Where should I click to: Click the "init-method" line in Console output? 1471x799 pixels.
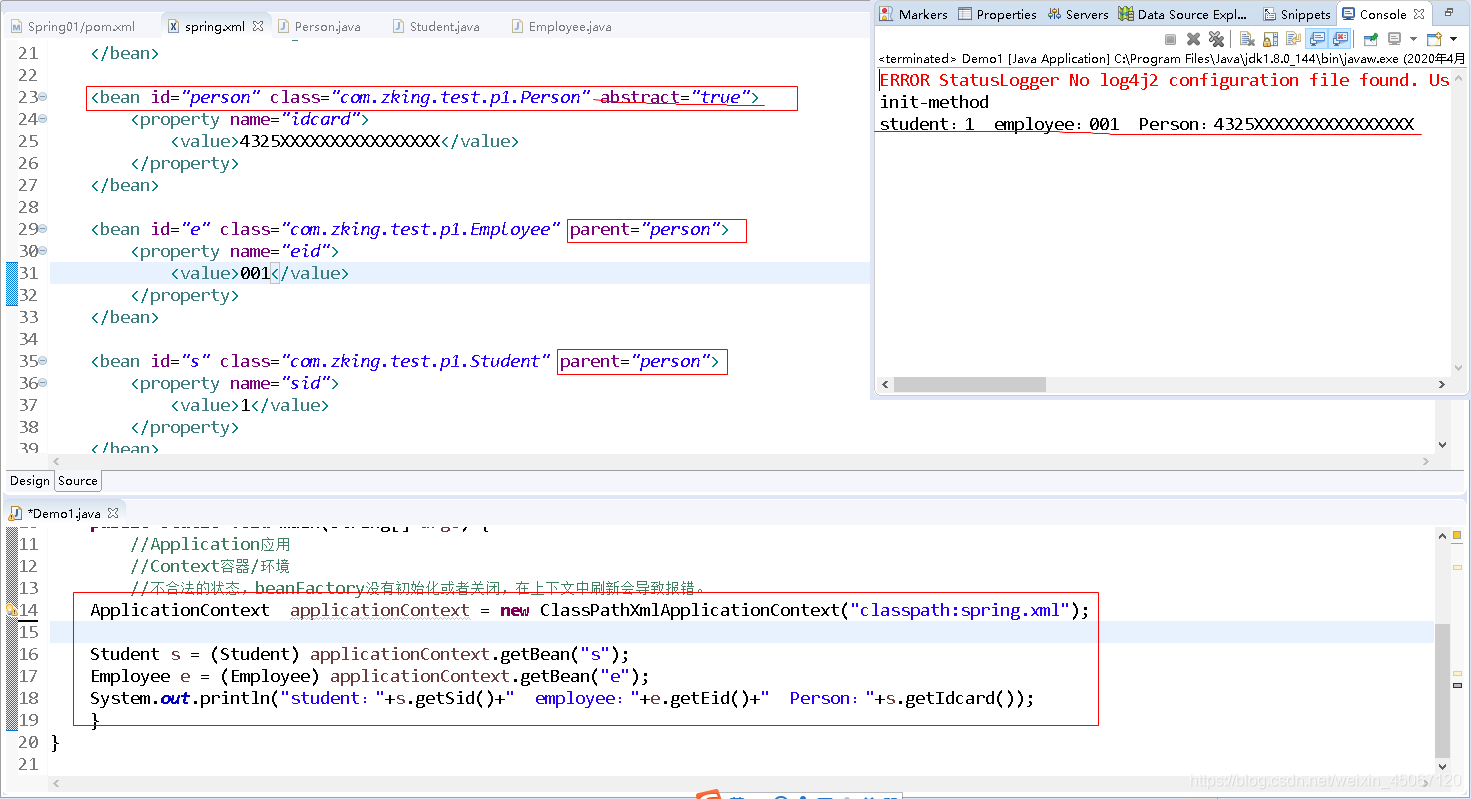coord(934,102)
